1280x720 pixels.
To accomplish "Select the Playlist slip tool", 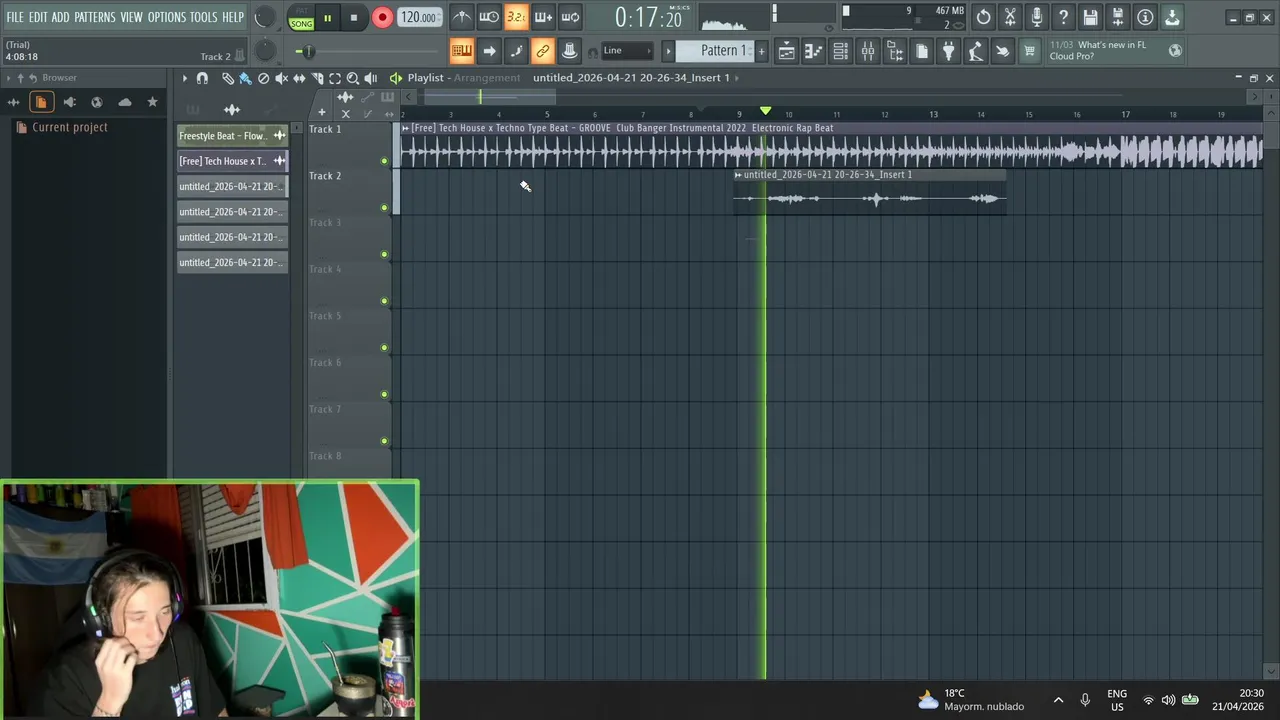I will (299, 78).
